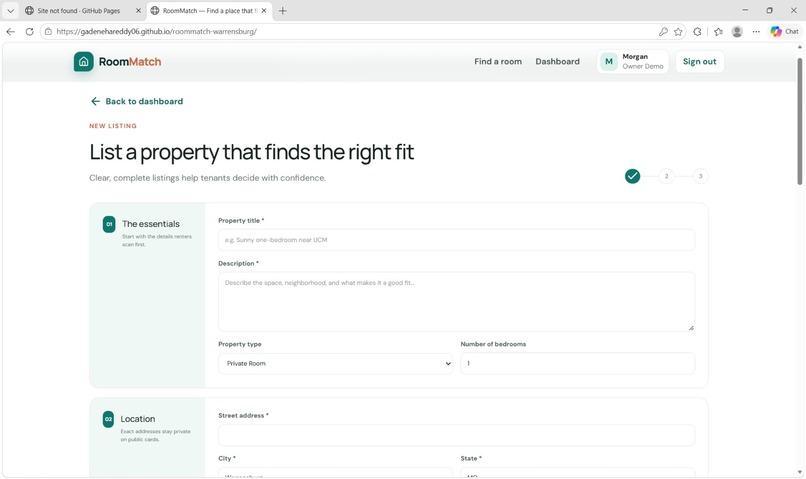Open the Property type dropdown
The width and height of the screenshot is (806, 479).
point(335,363)
